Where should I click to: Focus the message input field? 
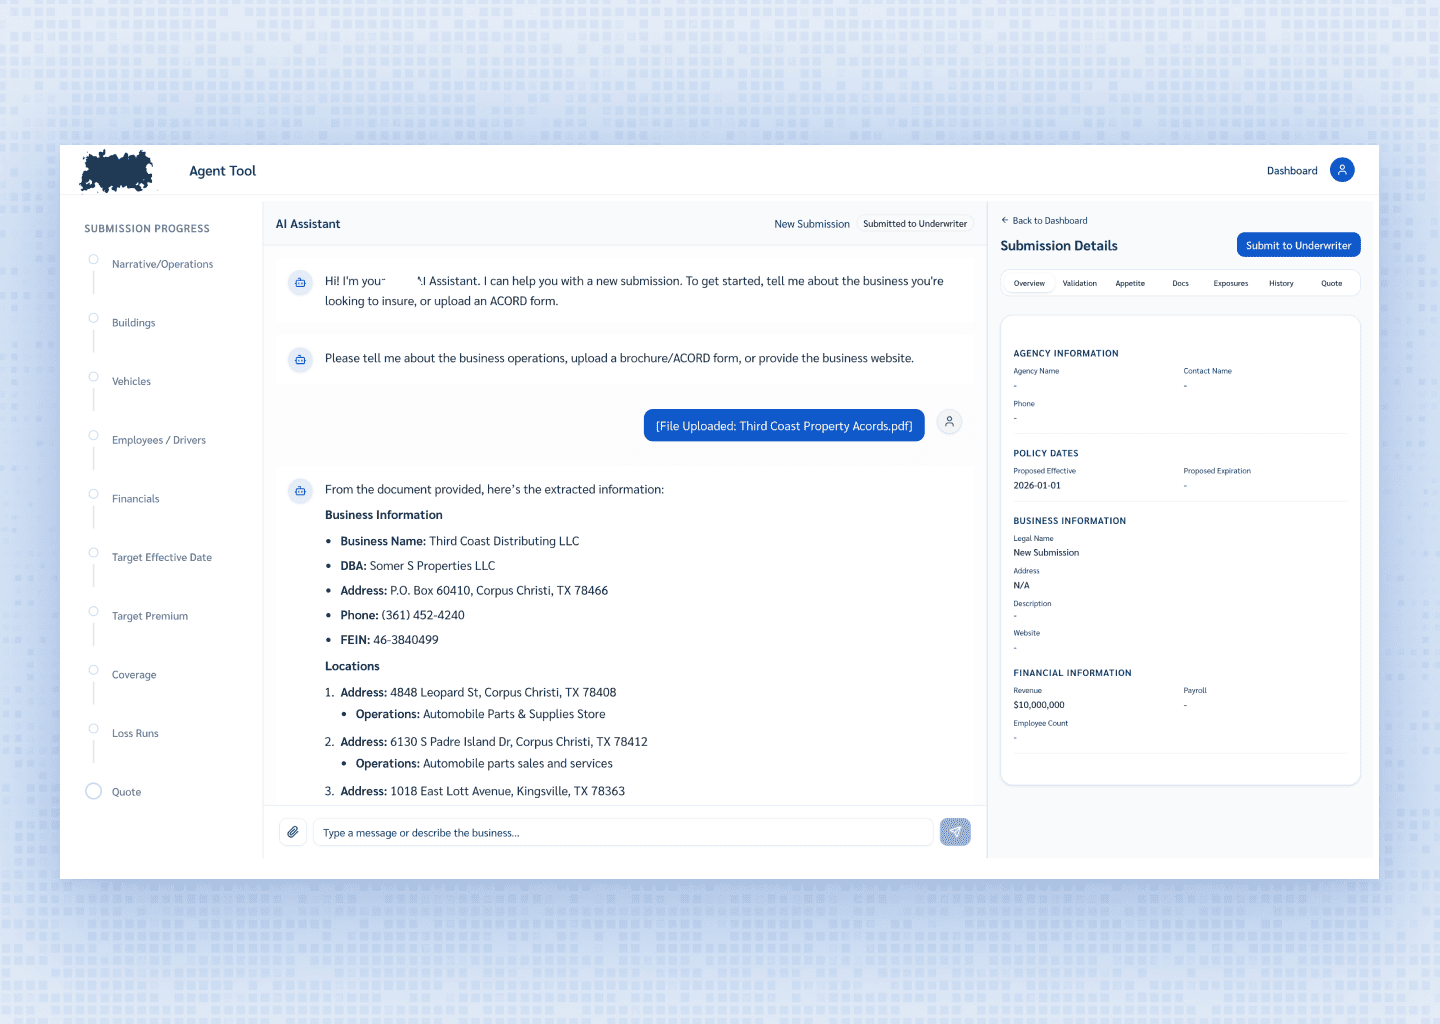coord(622,833)
